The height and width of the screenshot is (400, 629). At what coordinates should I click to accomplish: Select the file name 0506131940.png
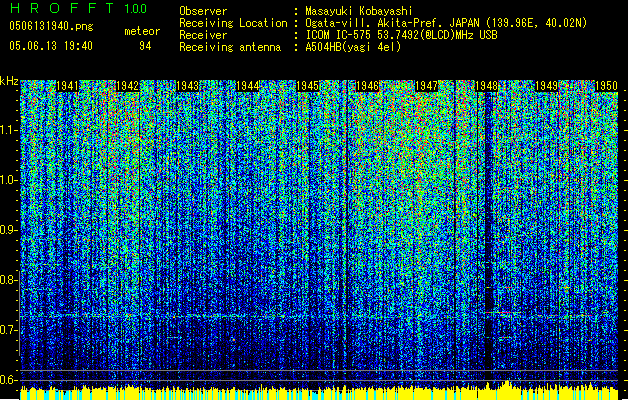click(x=51, y=26)
